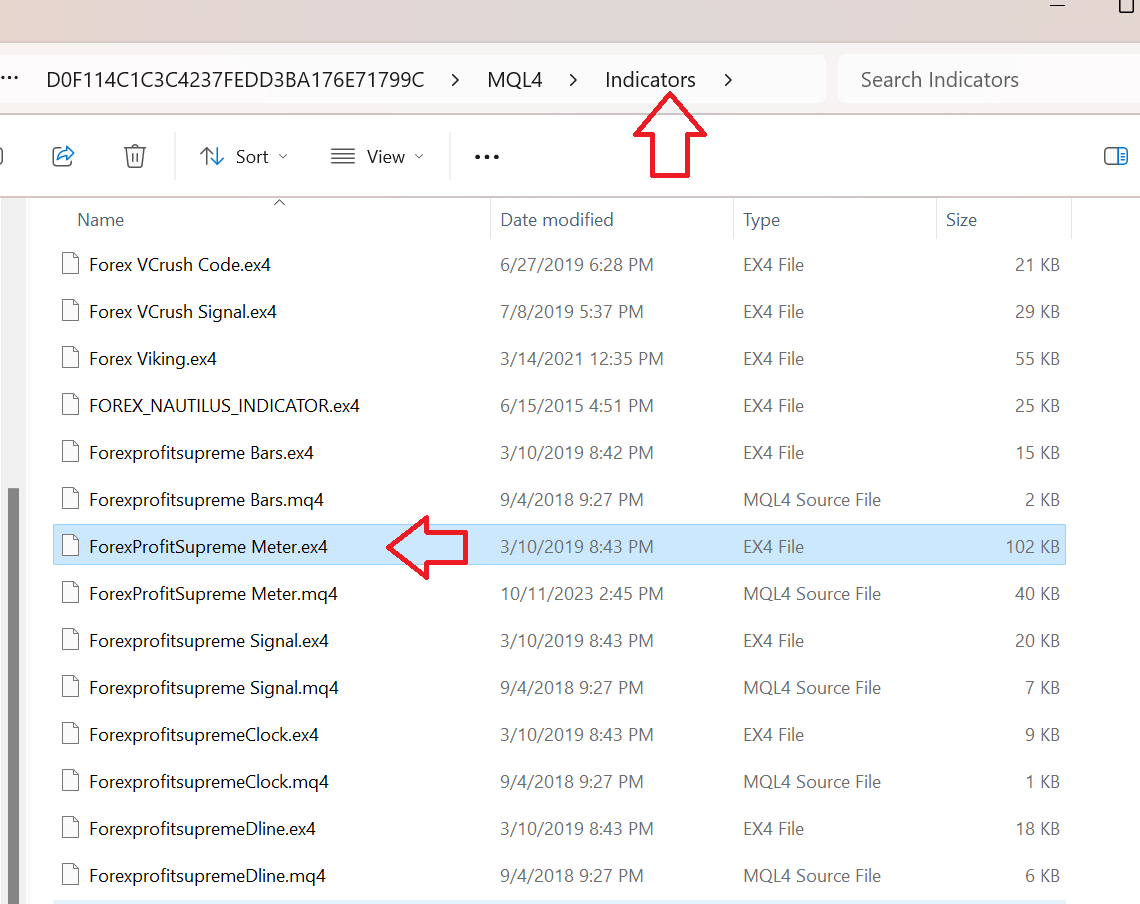
Task: Select file Forex VCrush Code.ex4
Action: click(x=559, y=265)
